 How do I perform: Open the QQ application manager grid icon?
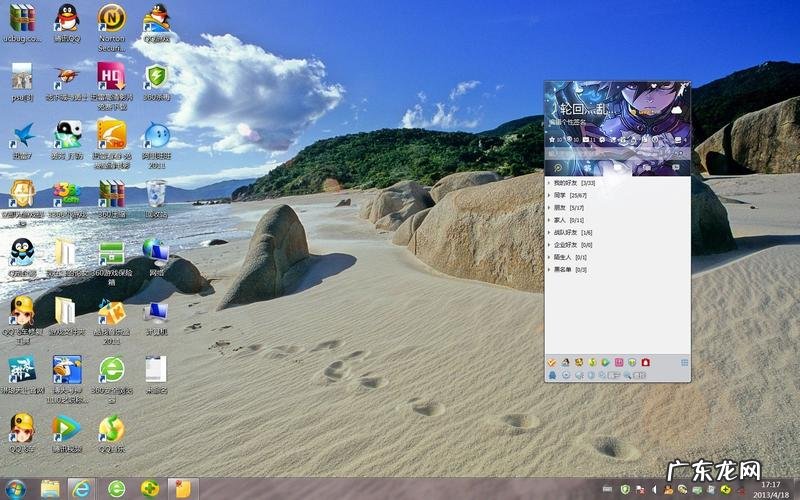pos(684,362)
